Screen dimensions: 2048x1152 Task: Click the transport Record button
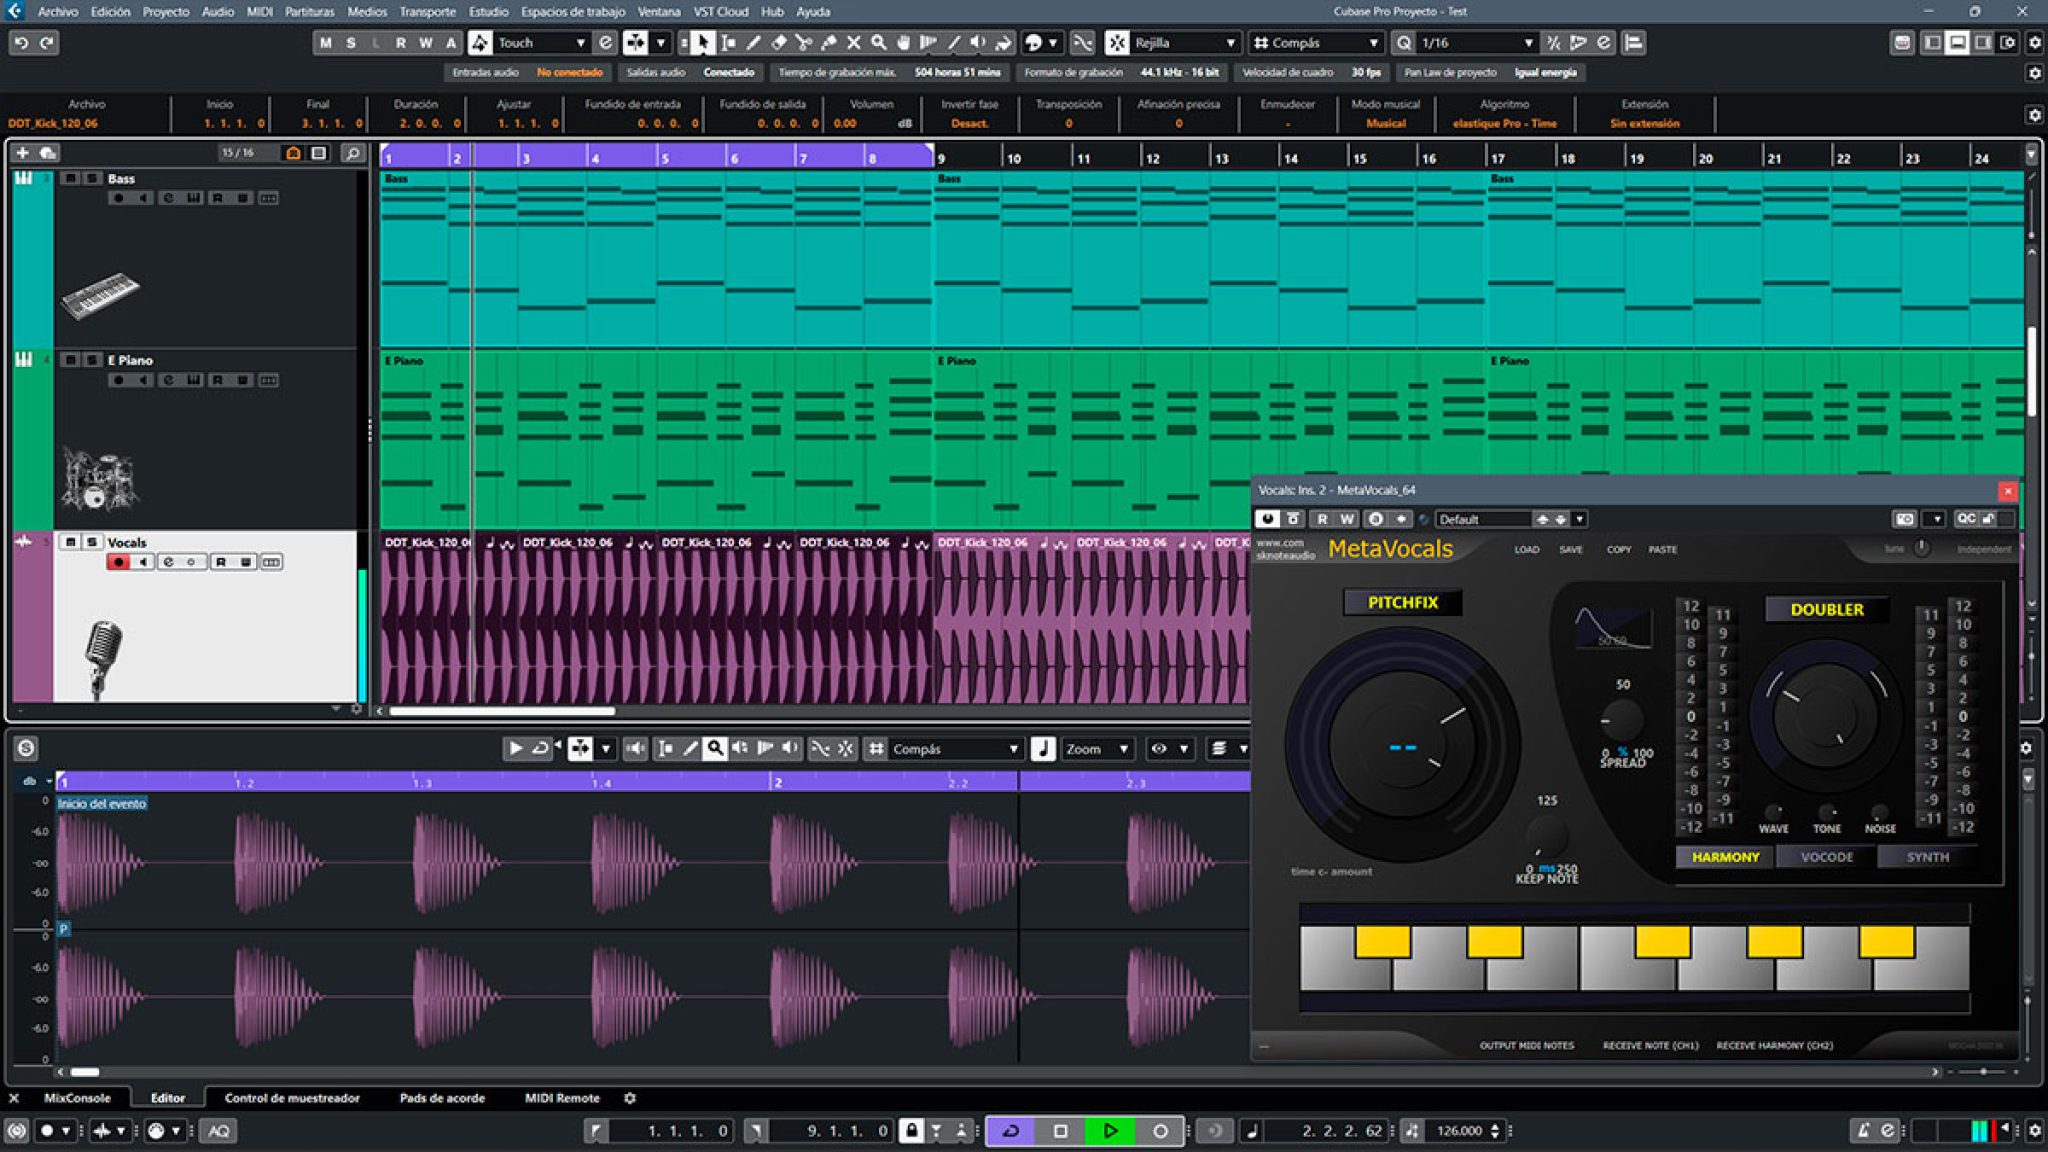coord(1160,1131)
